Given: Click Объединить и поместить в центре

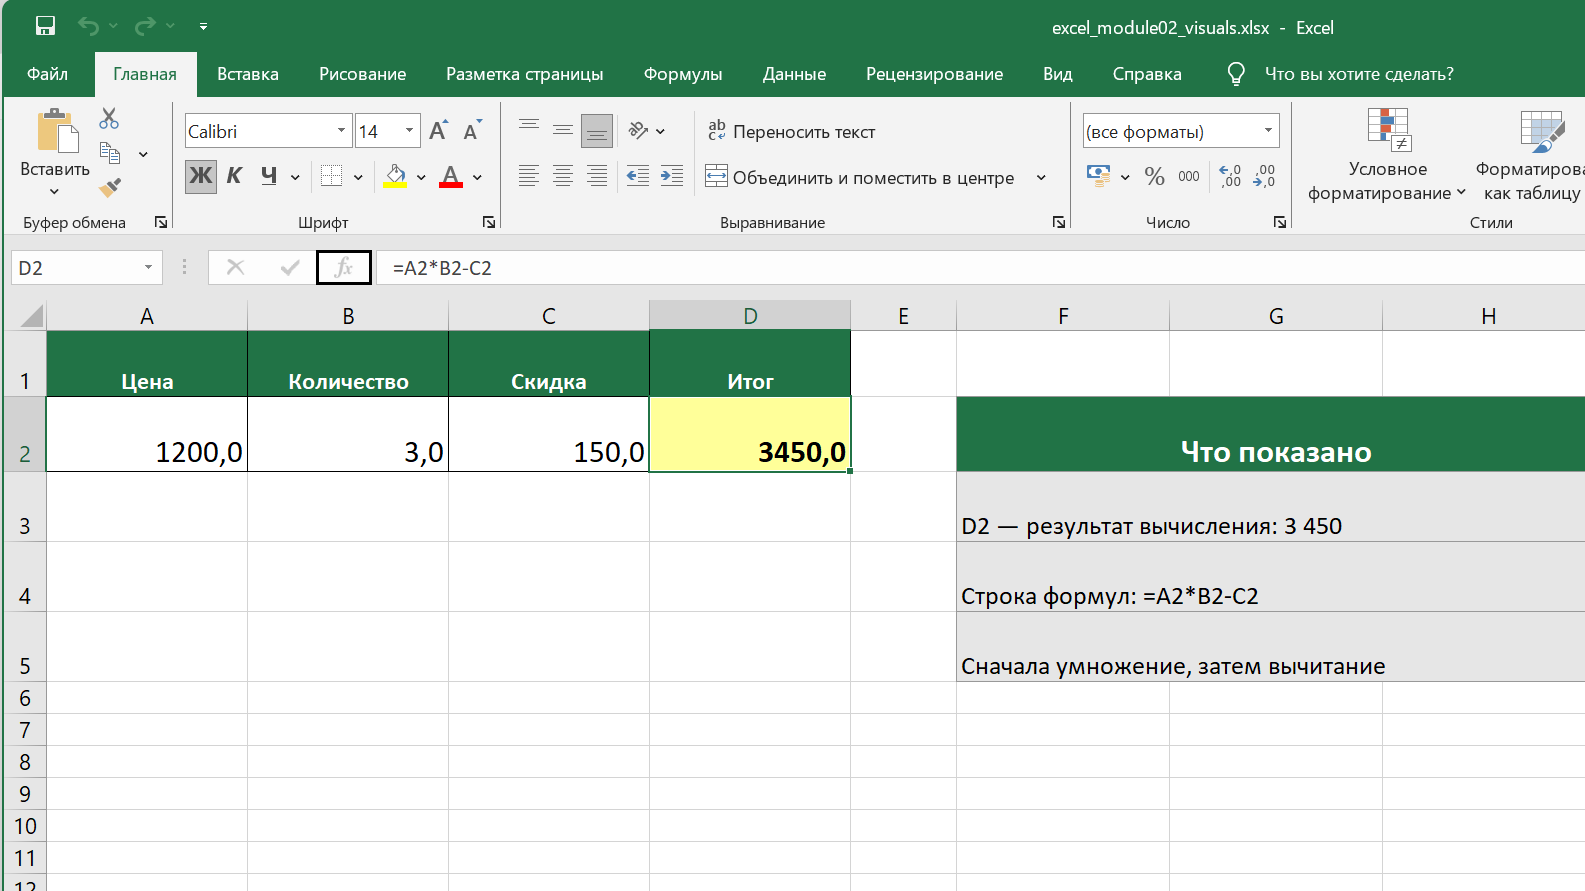Looking at the screenshot, I should pyautogui.click(x=860, y=177).
